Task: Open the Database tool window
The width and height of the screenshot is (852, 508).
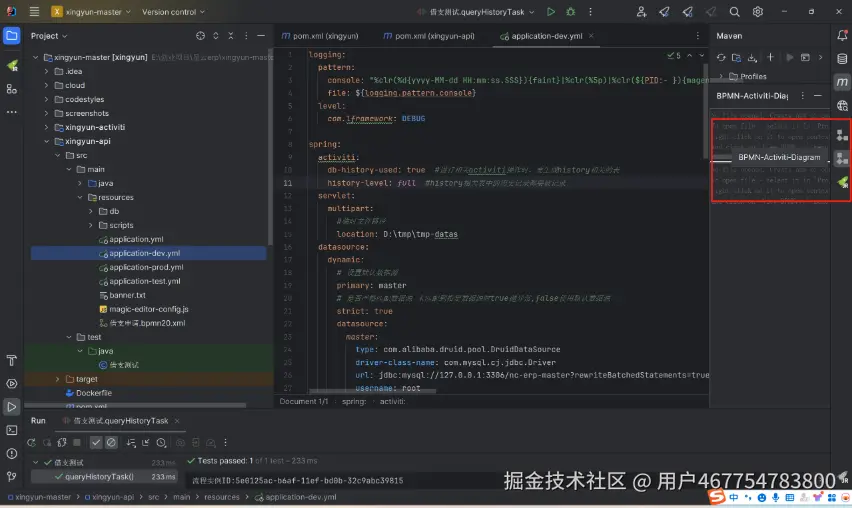Action: click(x=842, y=59)
